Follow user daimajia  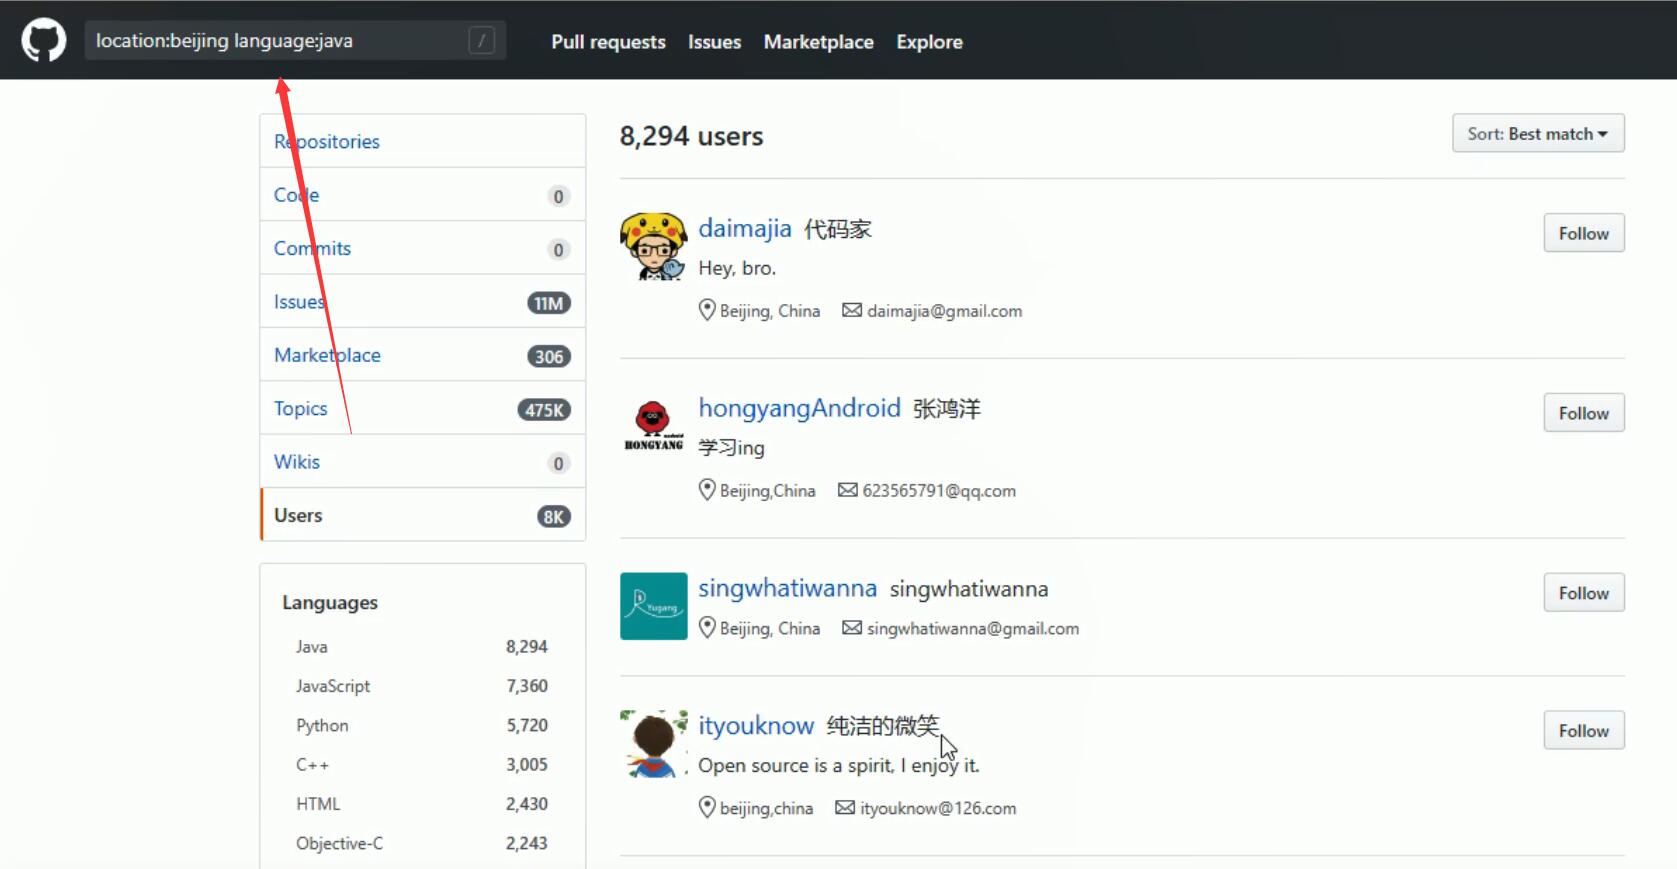pos(1583,234)
